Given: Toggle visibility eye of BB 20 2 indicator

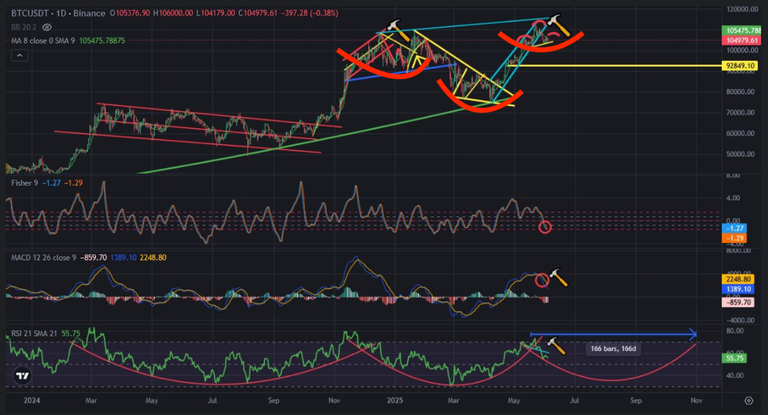Looking at the screenshot, I should point(47,27).
